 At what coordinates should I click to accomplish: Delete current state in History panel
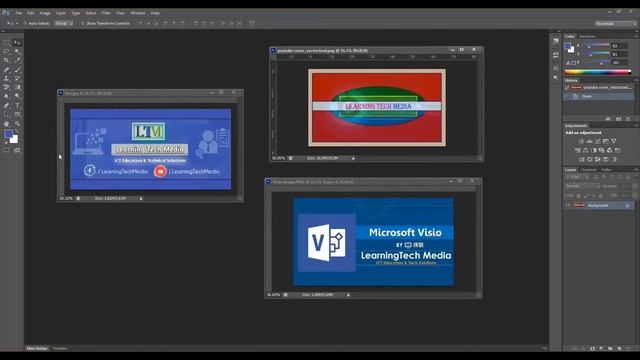pos(628,119)
